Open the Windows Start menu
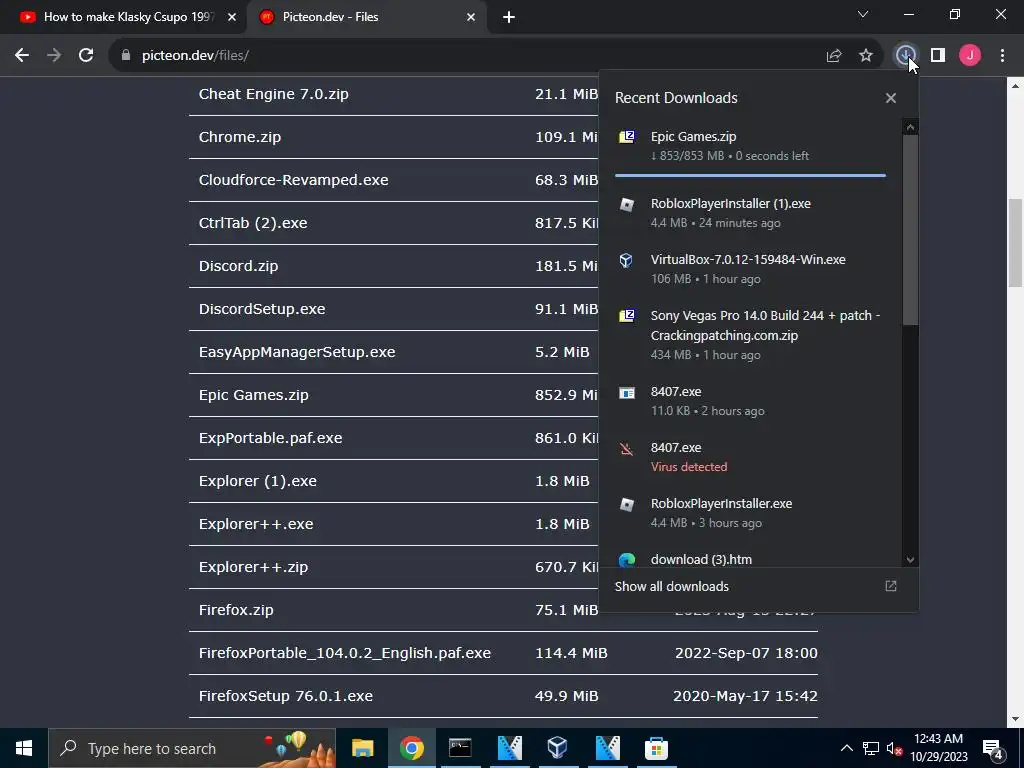This screenshot has width=1024, height=768. pos(24,748)
